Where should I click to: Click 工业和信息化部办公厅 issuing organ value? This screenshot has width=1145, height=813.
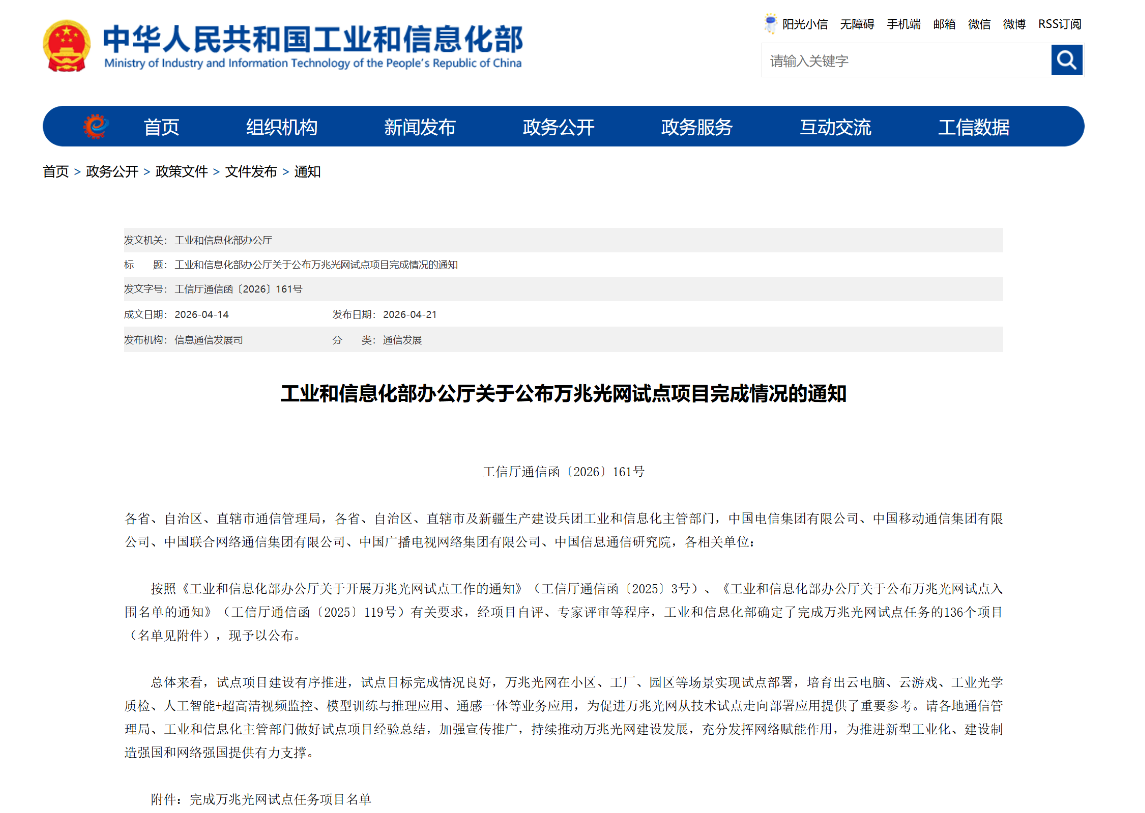coord(223,240)
